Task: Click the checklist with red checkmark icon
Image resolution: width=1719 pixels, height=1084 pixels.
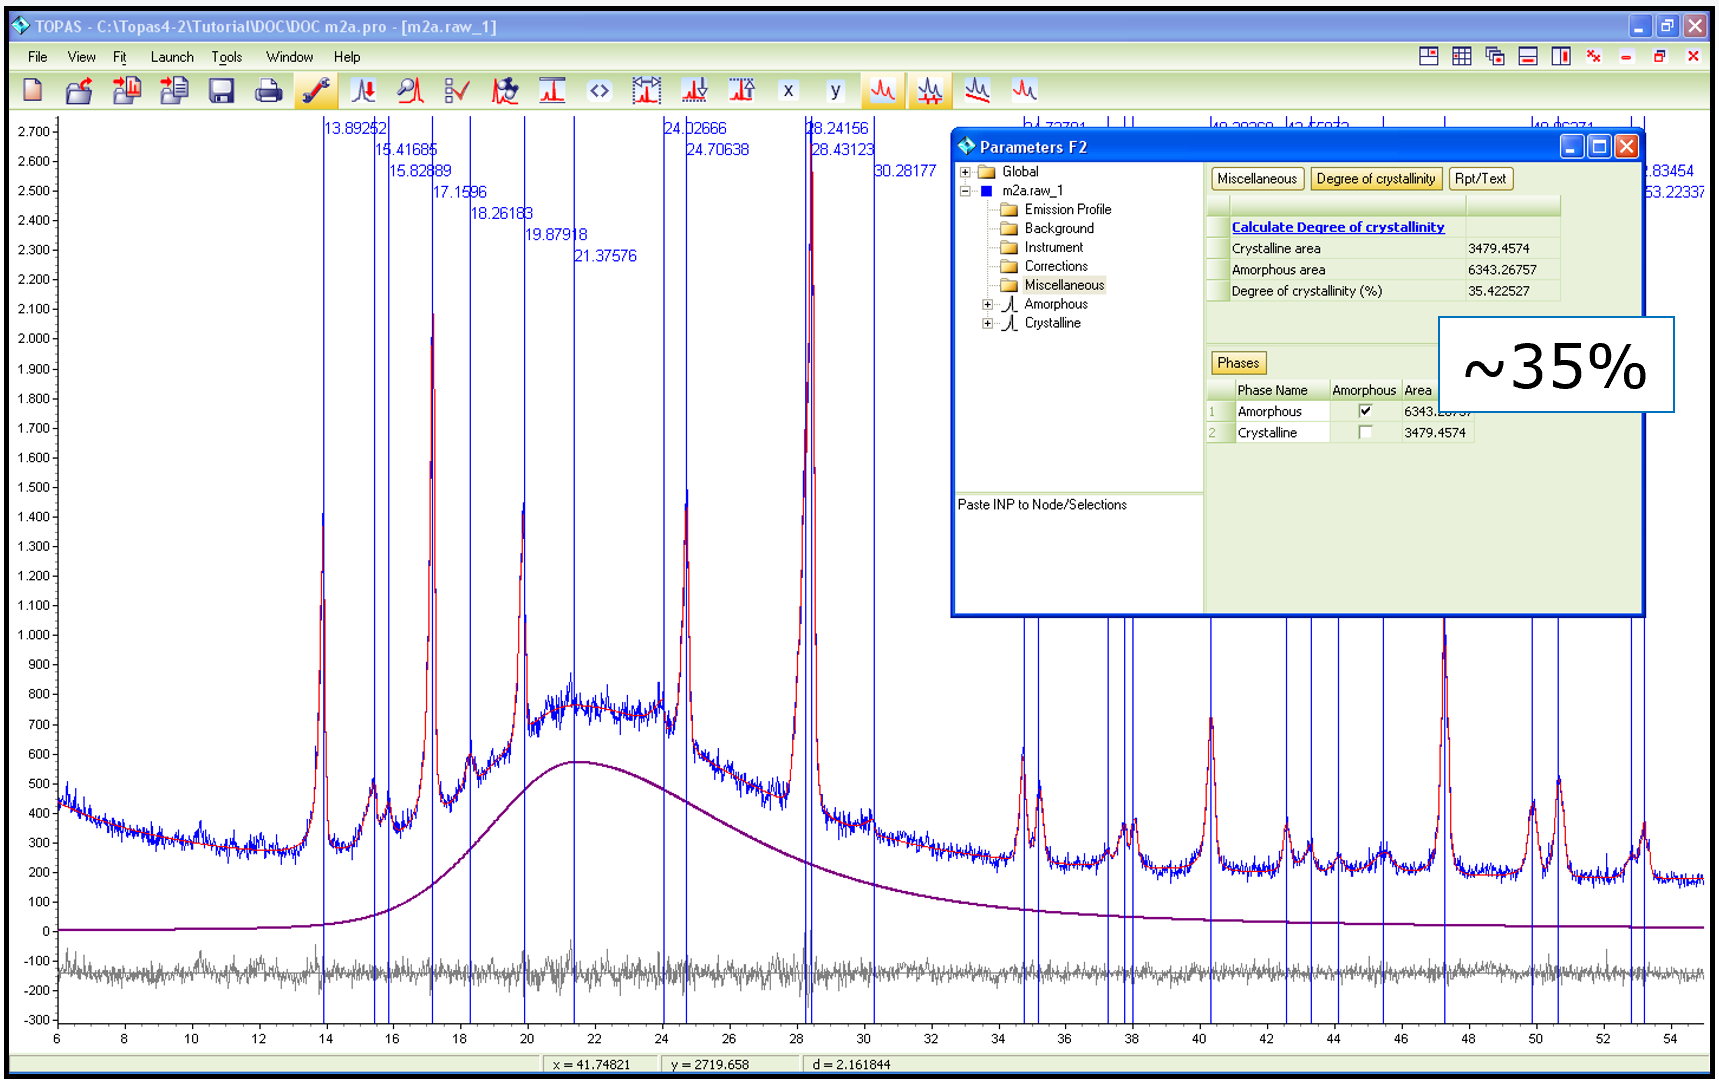Action: (457, 91)
